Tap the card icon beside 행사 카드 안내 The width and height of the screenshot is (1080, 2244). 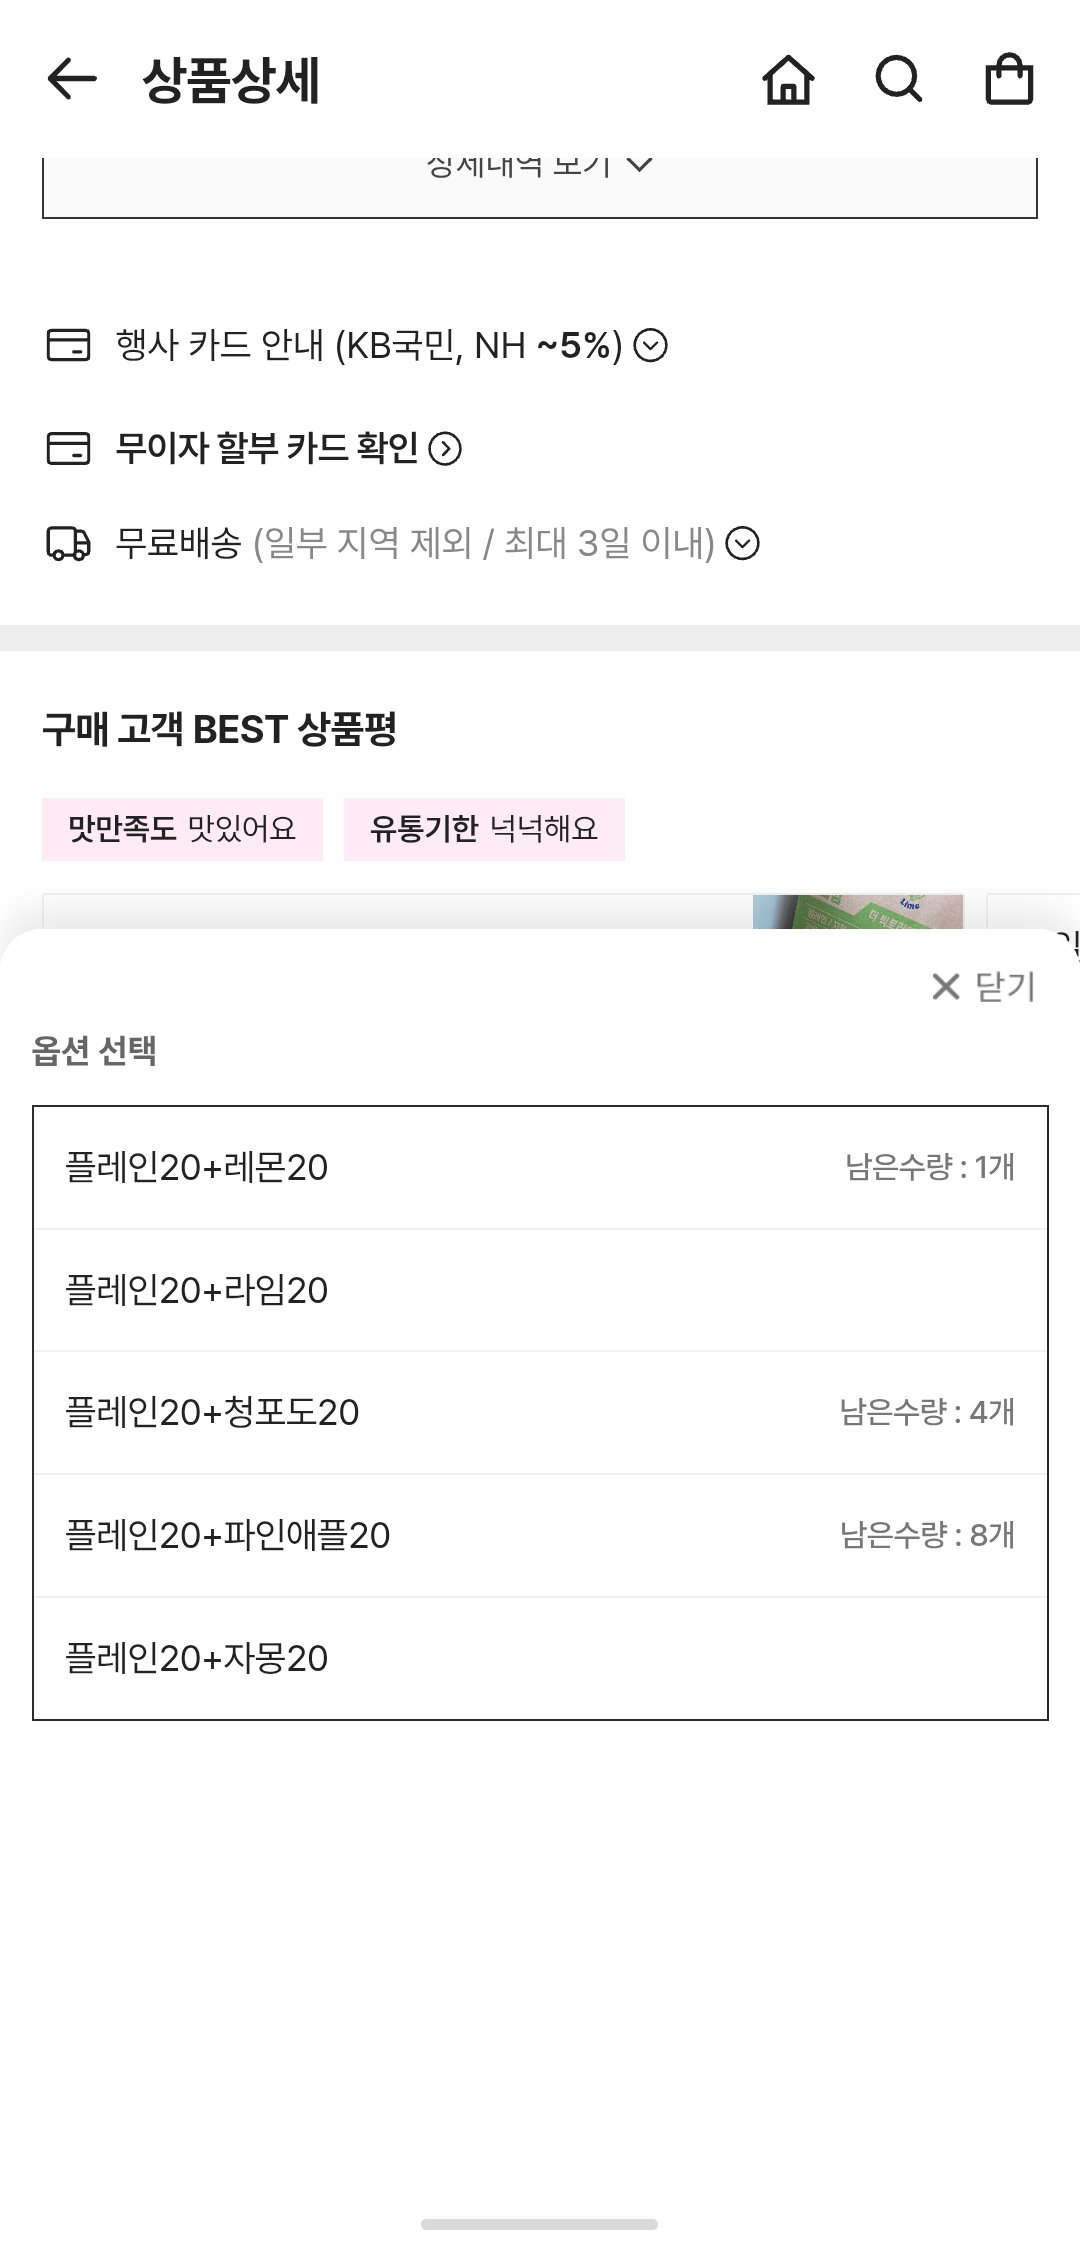coord(69,346)
